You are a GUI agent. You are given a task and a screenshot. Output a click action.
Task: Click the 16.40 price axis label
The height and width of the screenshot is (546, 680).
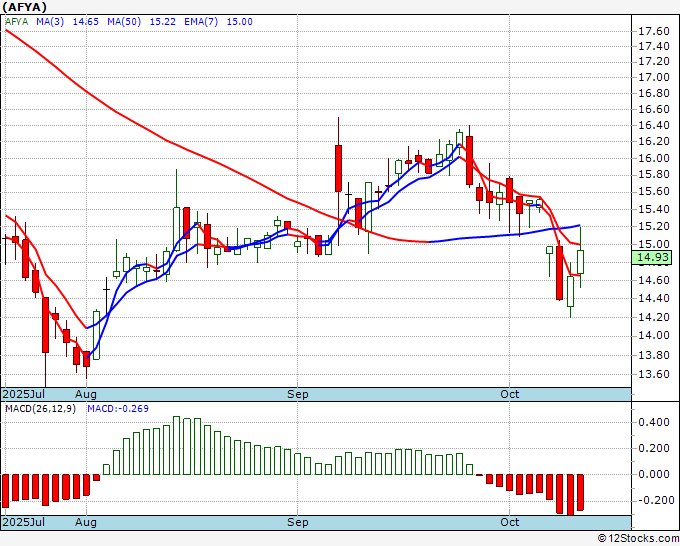(x=654, y=125)
